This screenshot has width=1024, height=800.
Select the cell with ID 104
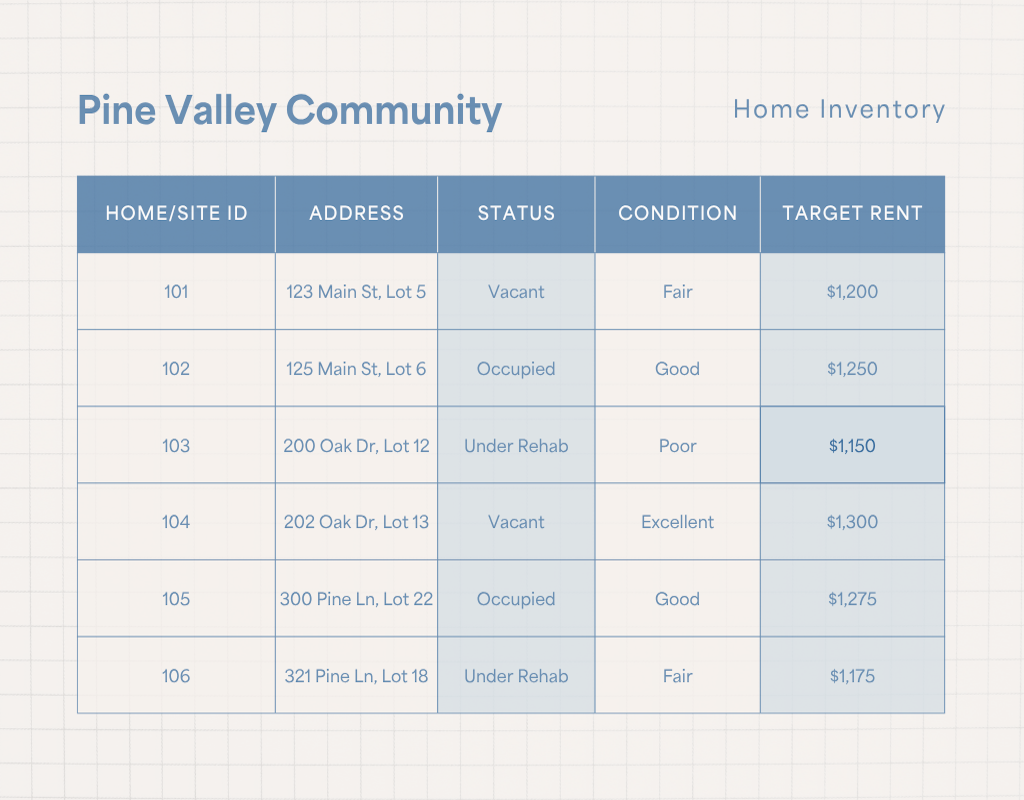coord(176,522)
